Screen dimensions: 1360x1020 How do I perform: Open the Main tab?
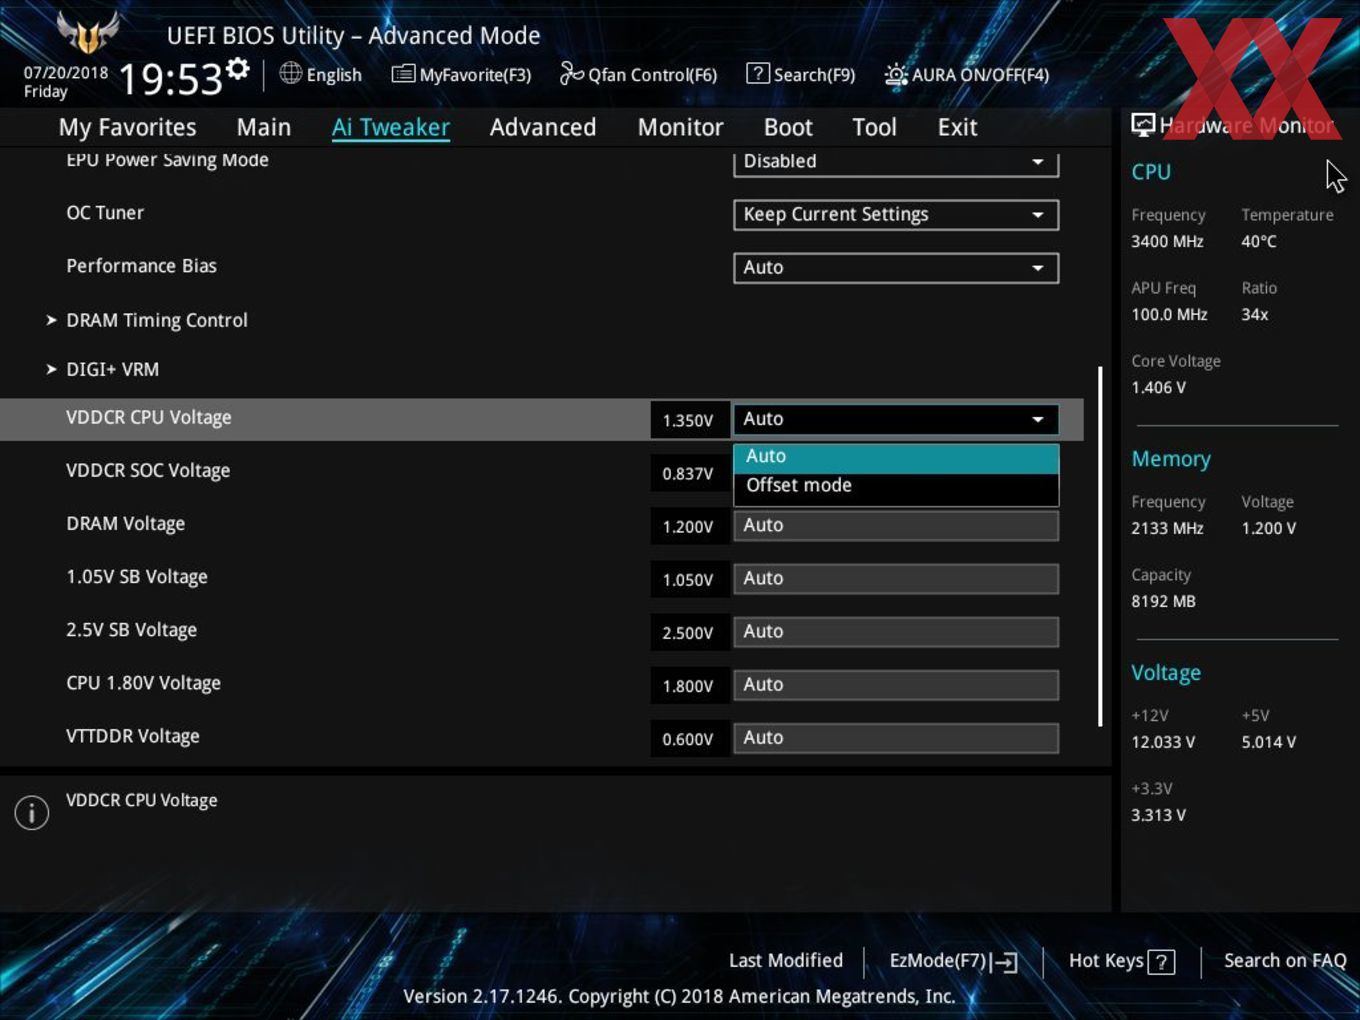pyautogui.click(x=264, y=127)
